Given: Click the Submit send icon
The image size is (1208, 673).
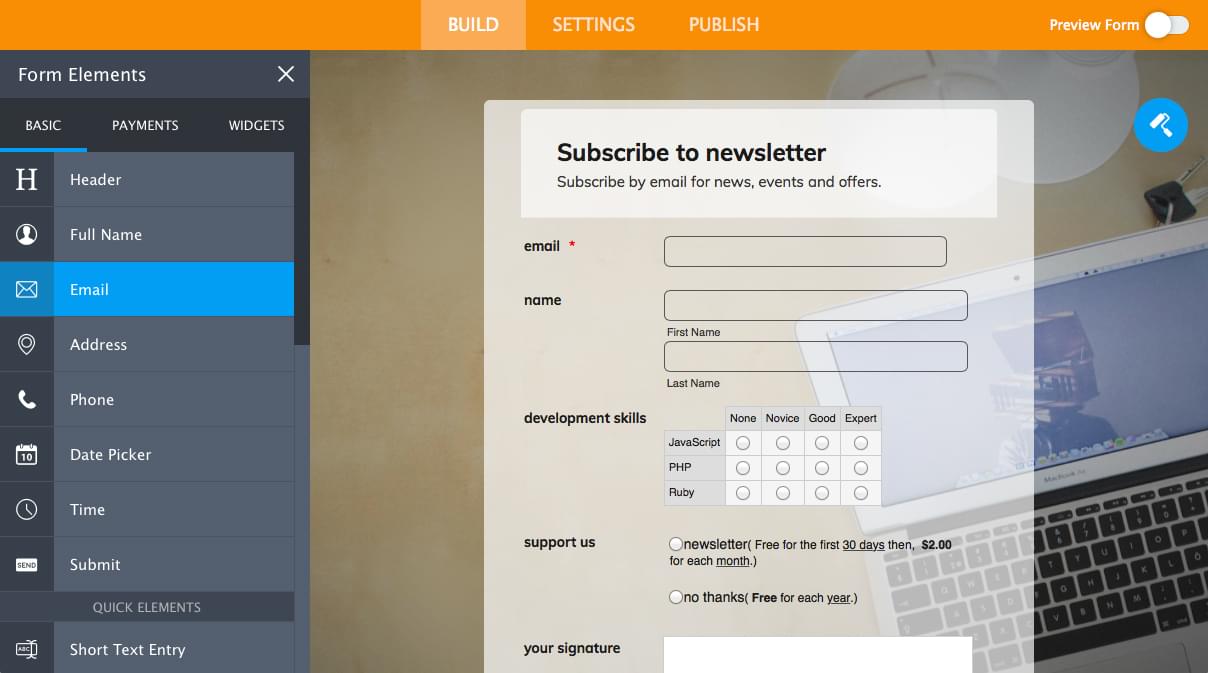Looking at the screenshot, I should tap(27, 564).
